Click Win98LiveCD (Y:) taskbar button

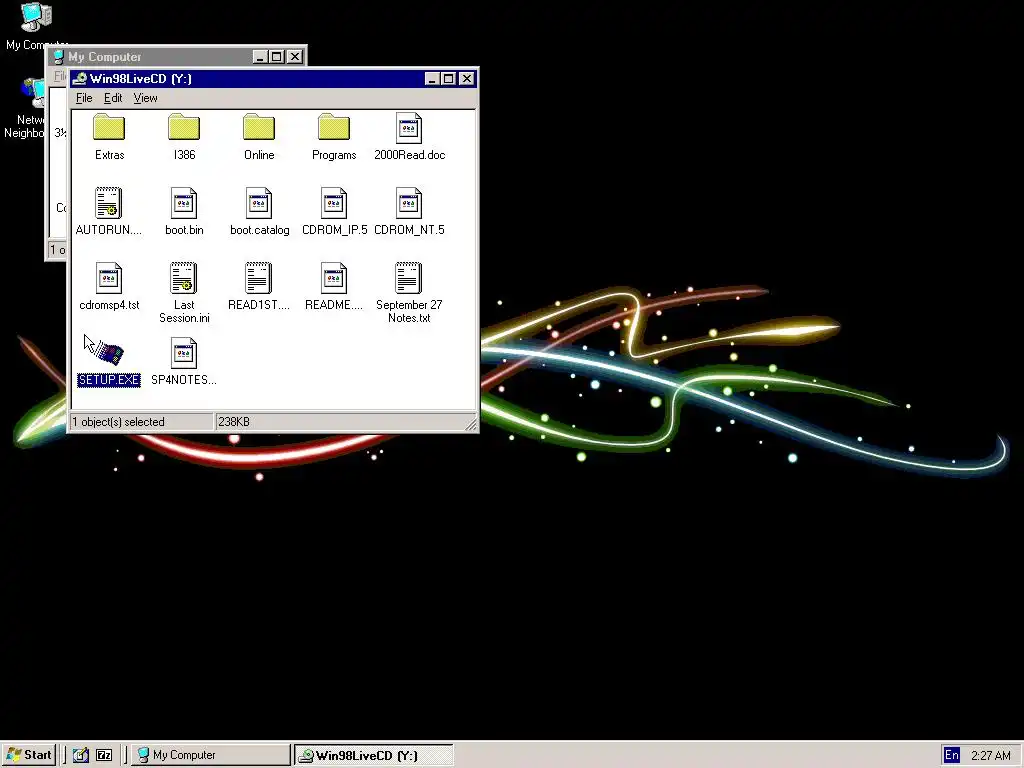click(373, 755)
